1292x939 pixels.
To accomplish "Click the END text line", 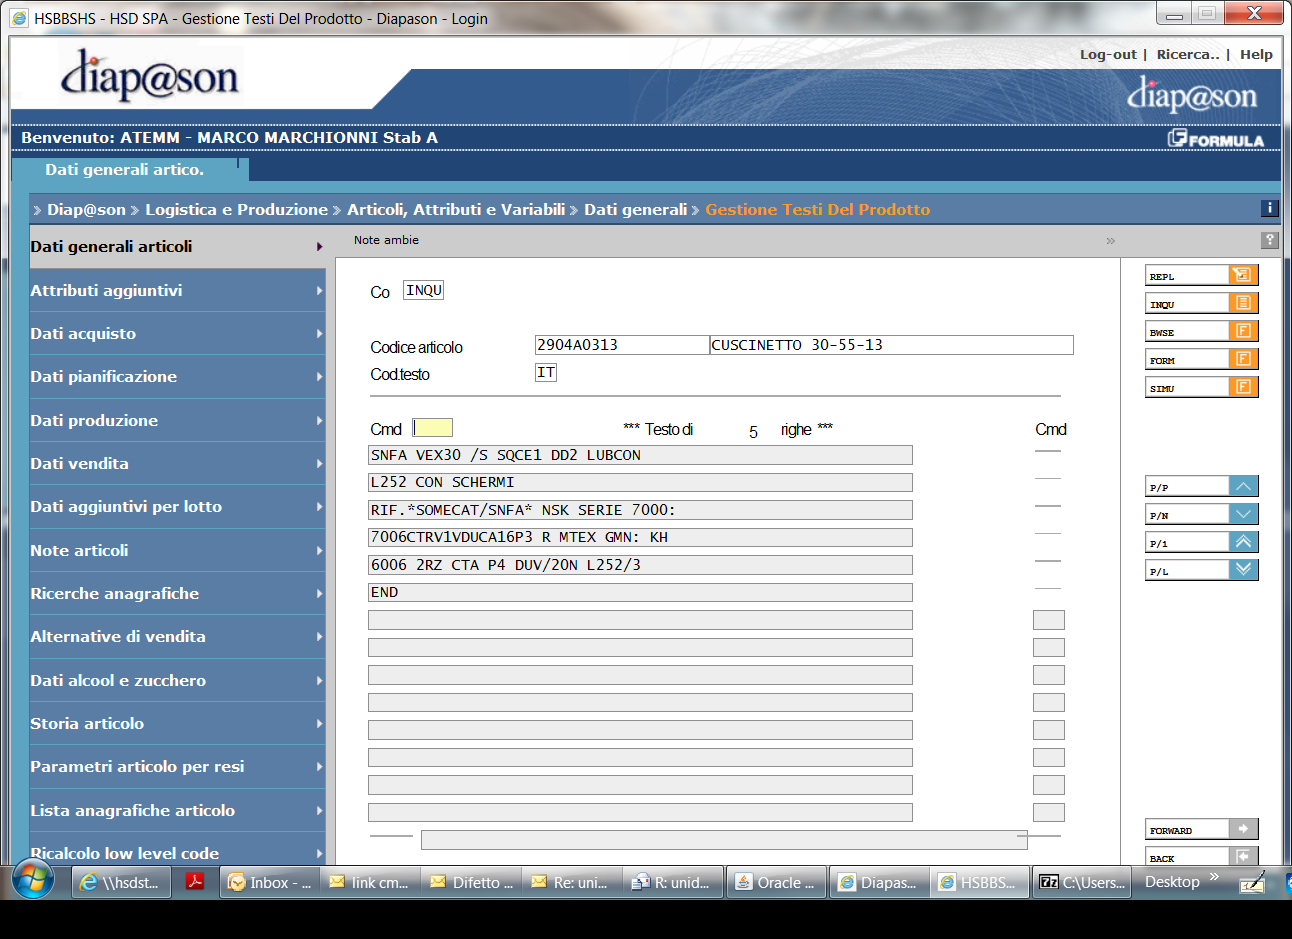I will pos(640,592).
